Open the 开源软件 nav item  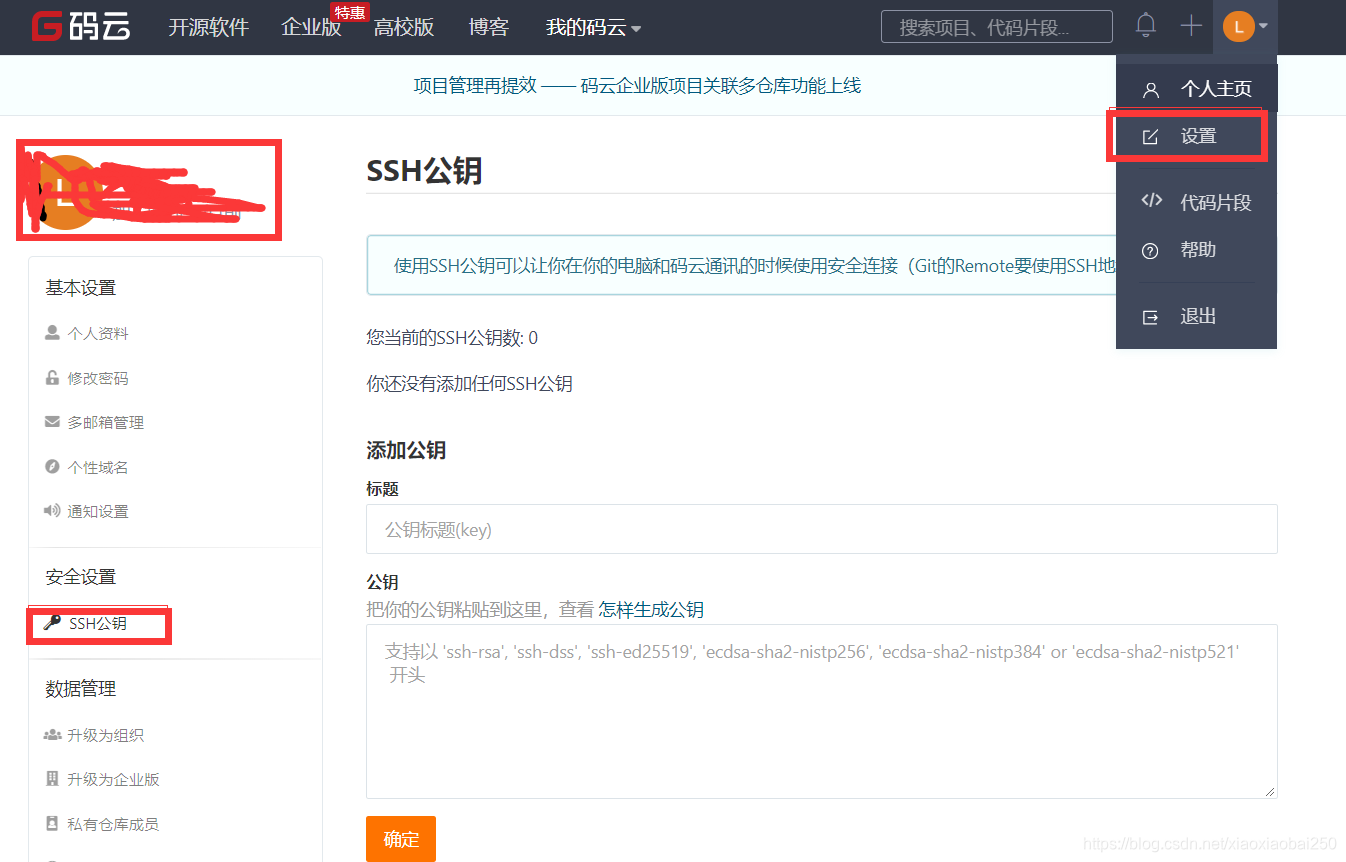point(208,27)
